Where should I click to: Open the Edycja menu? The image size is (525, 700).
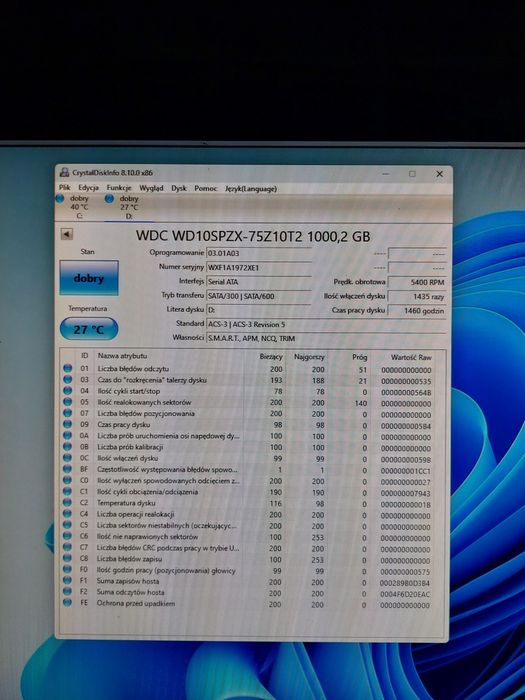88,188
